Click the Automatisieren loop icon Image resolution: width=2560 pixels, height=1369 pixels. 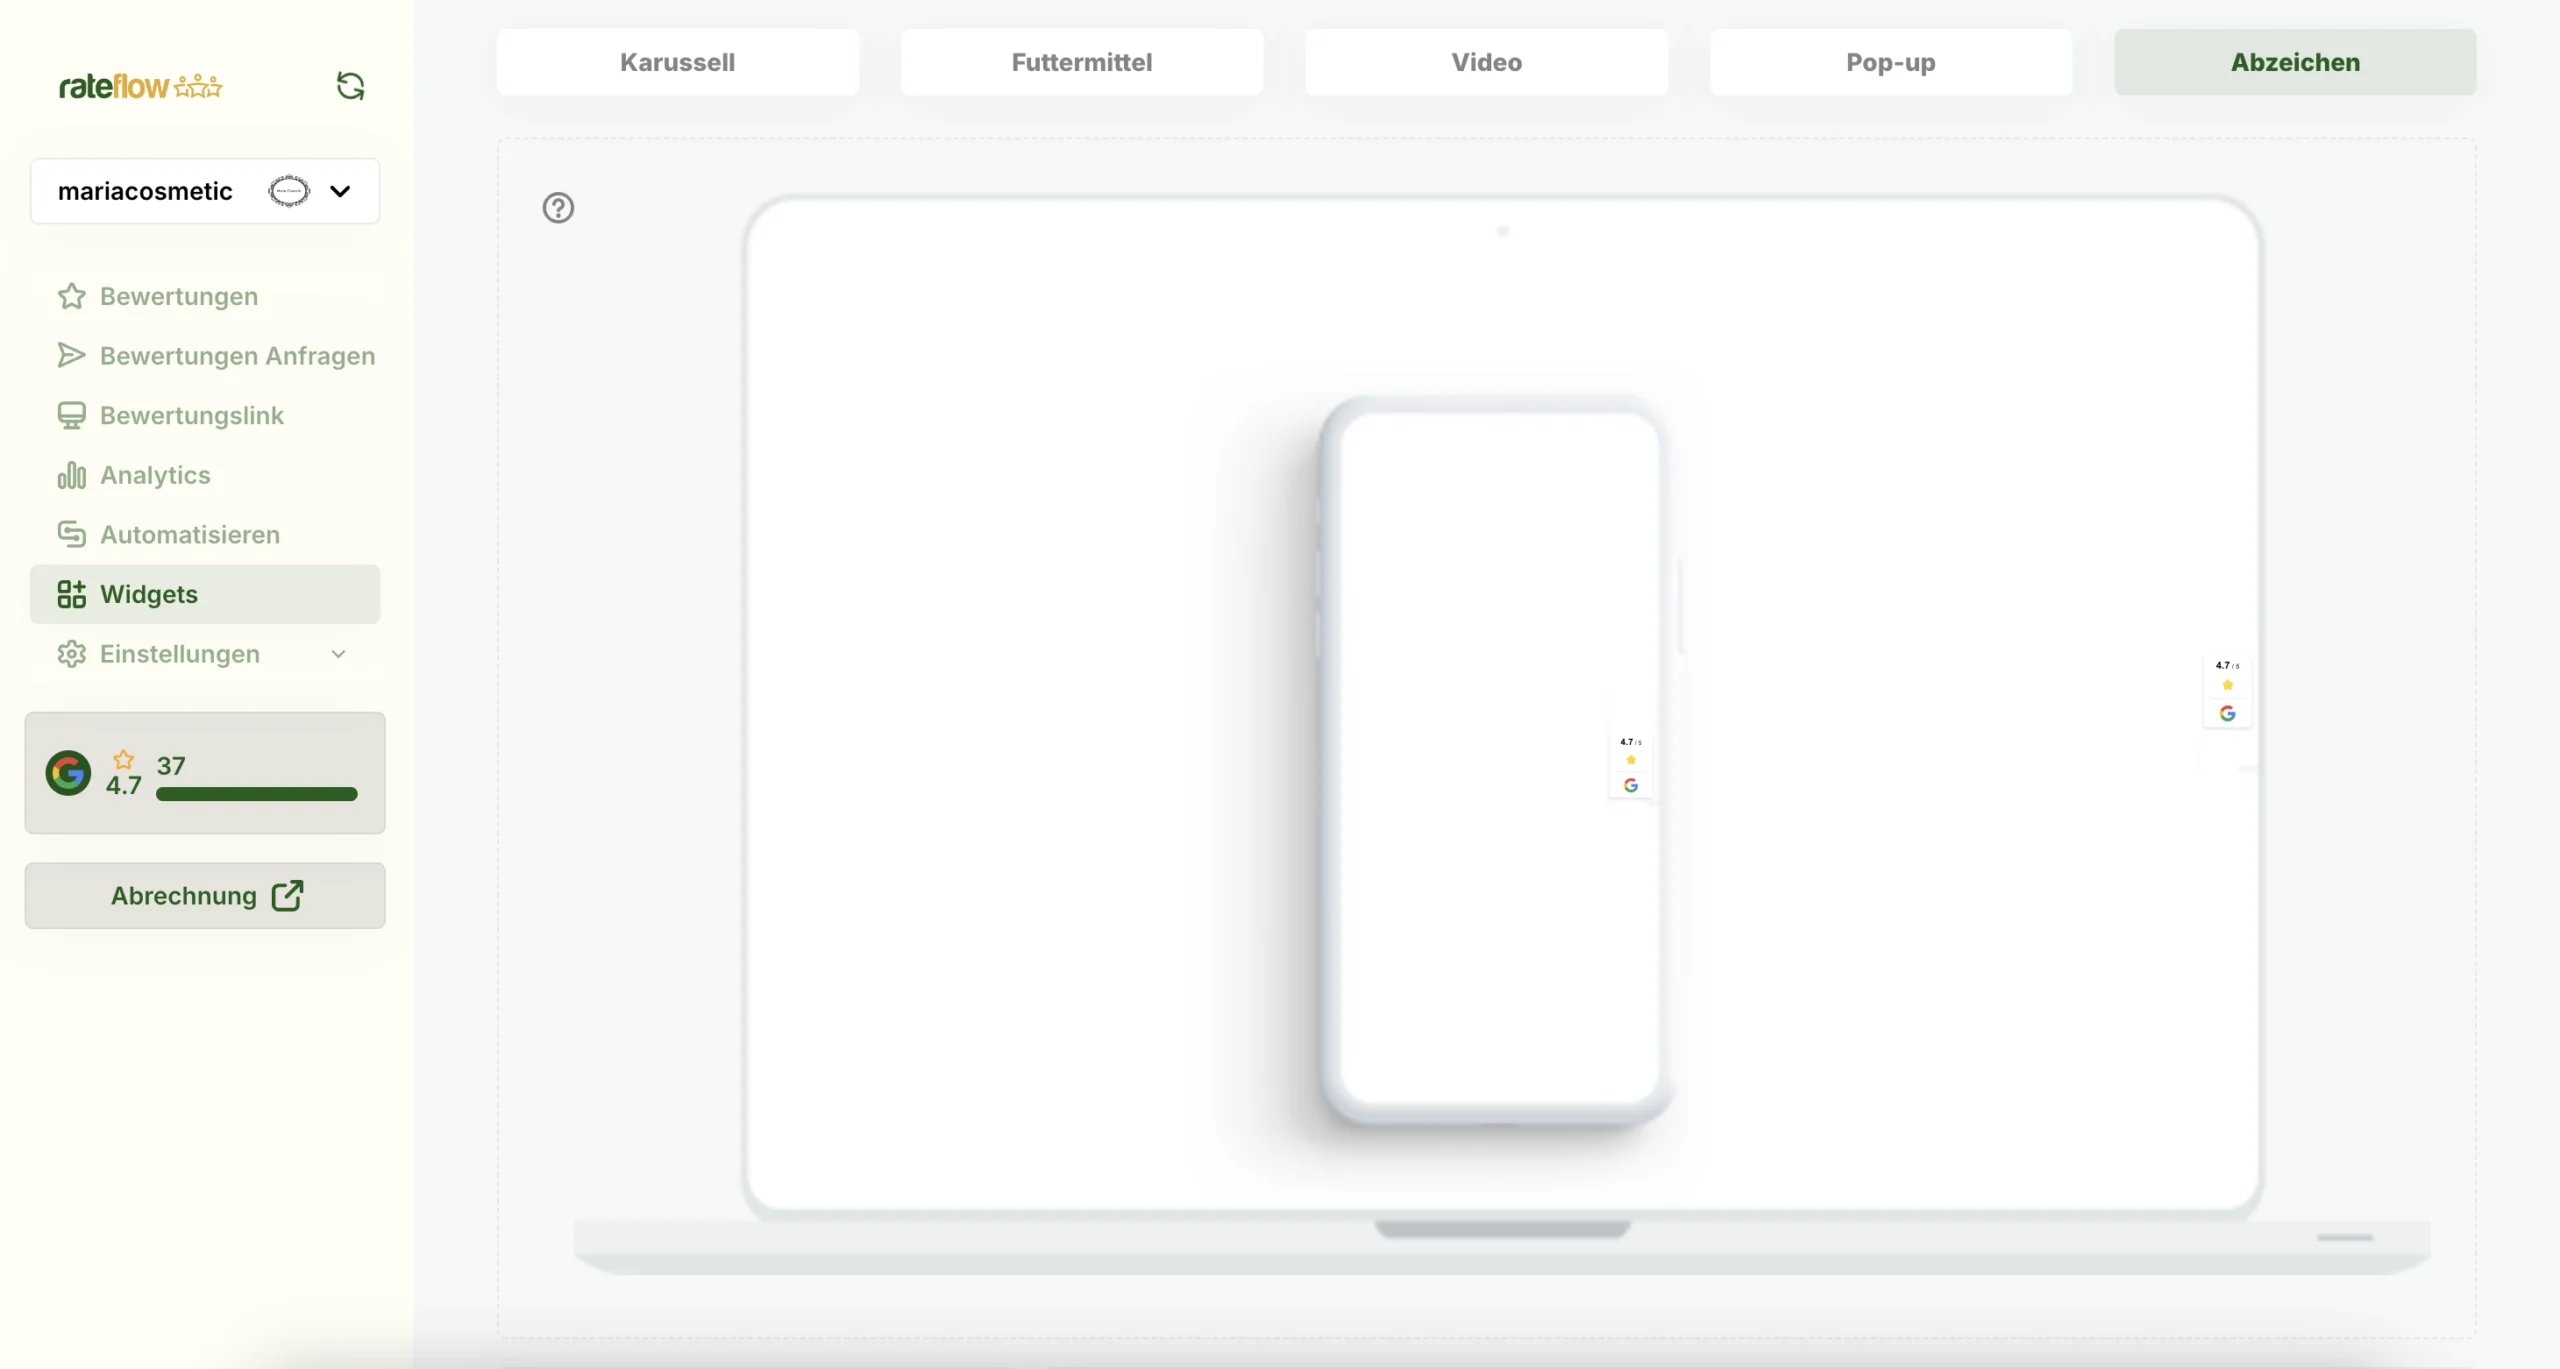coord(71,535)
